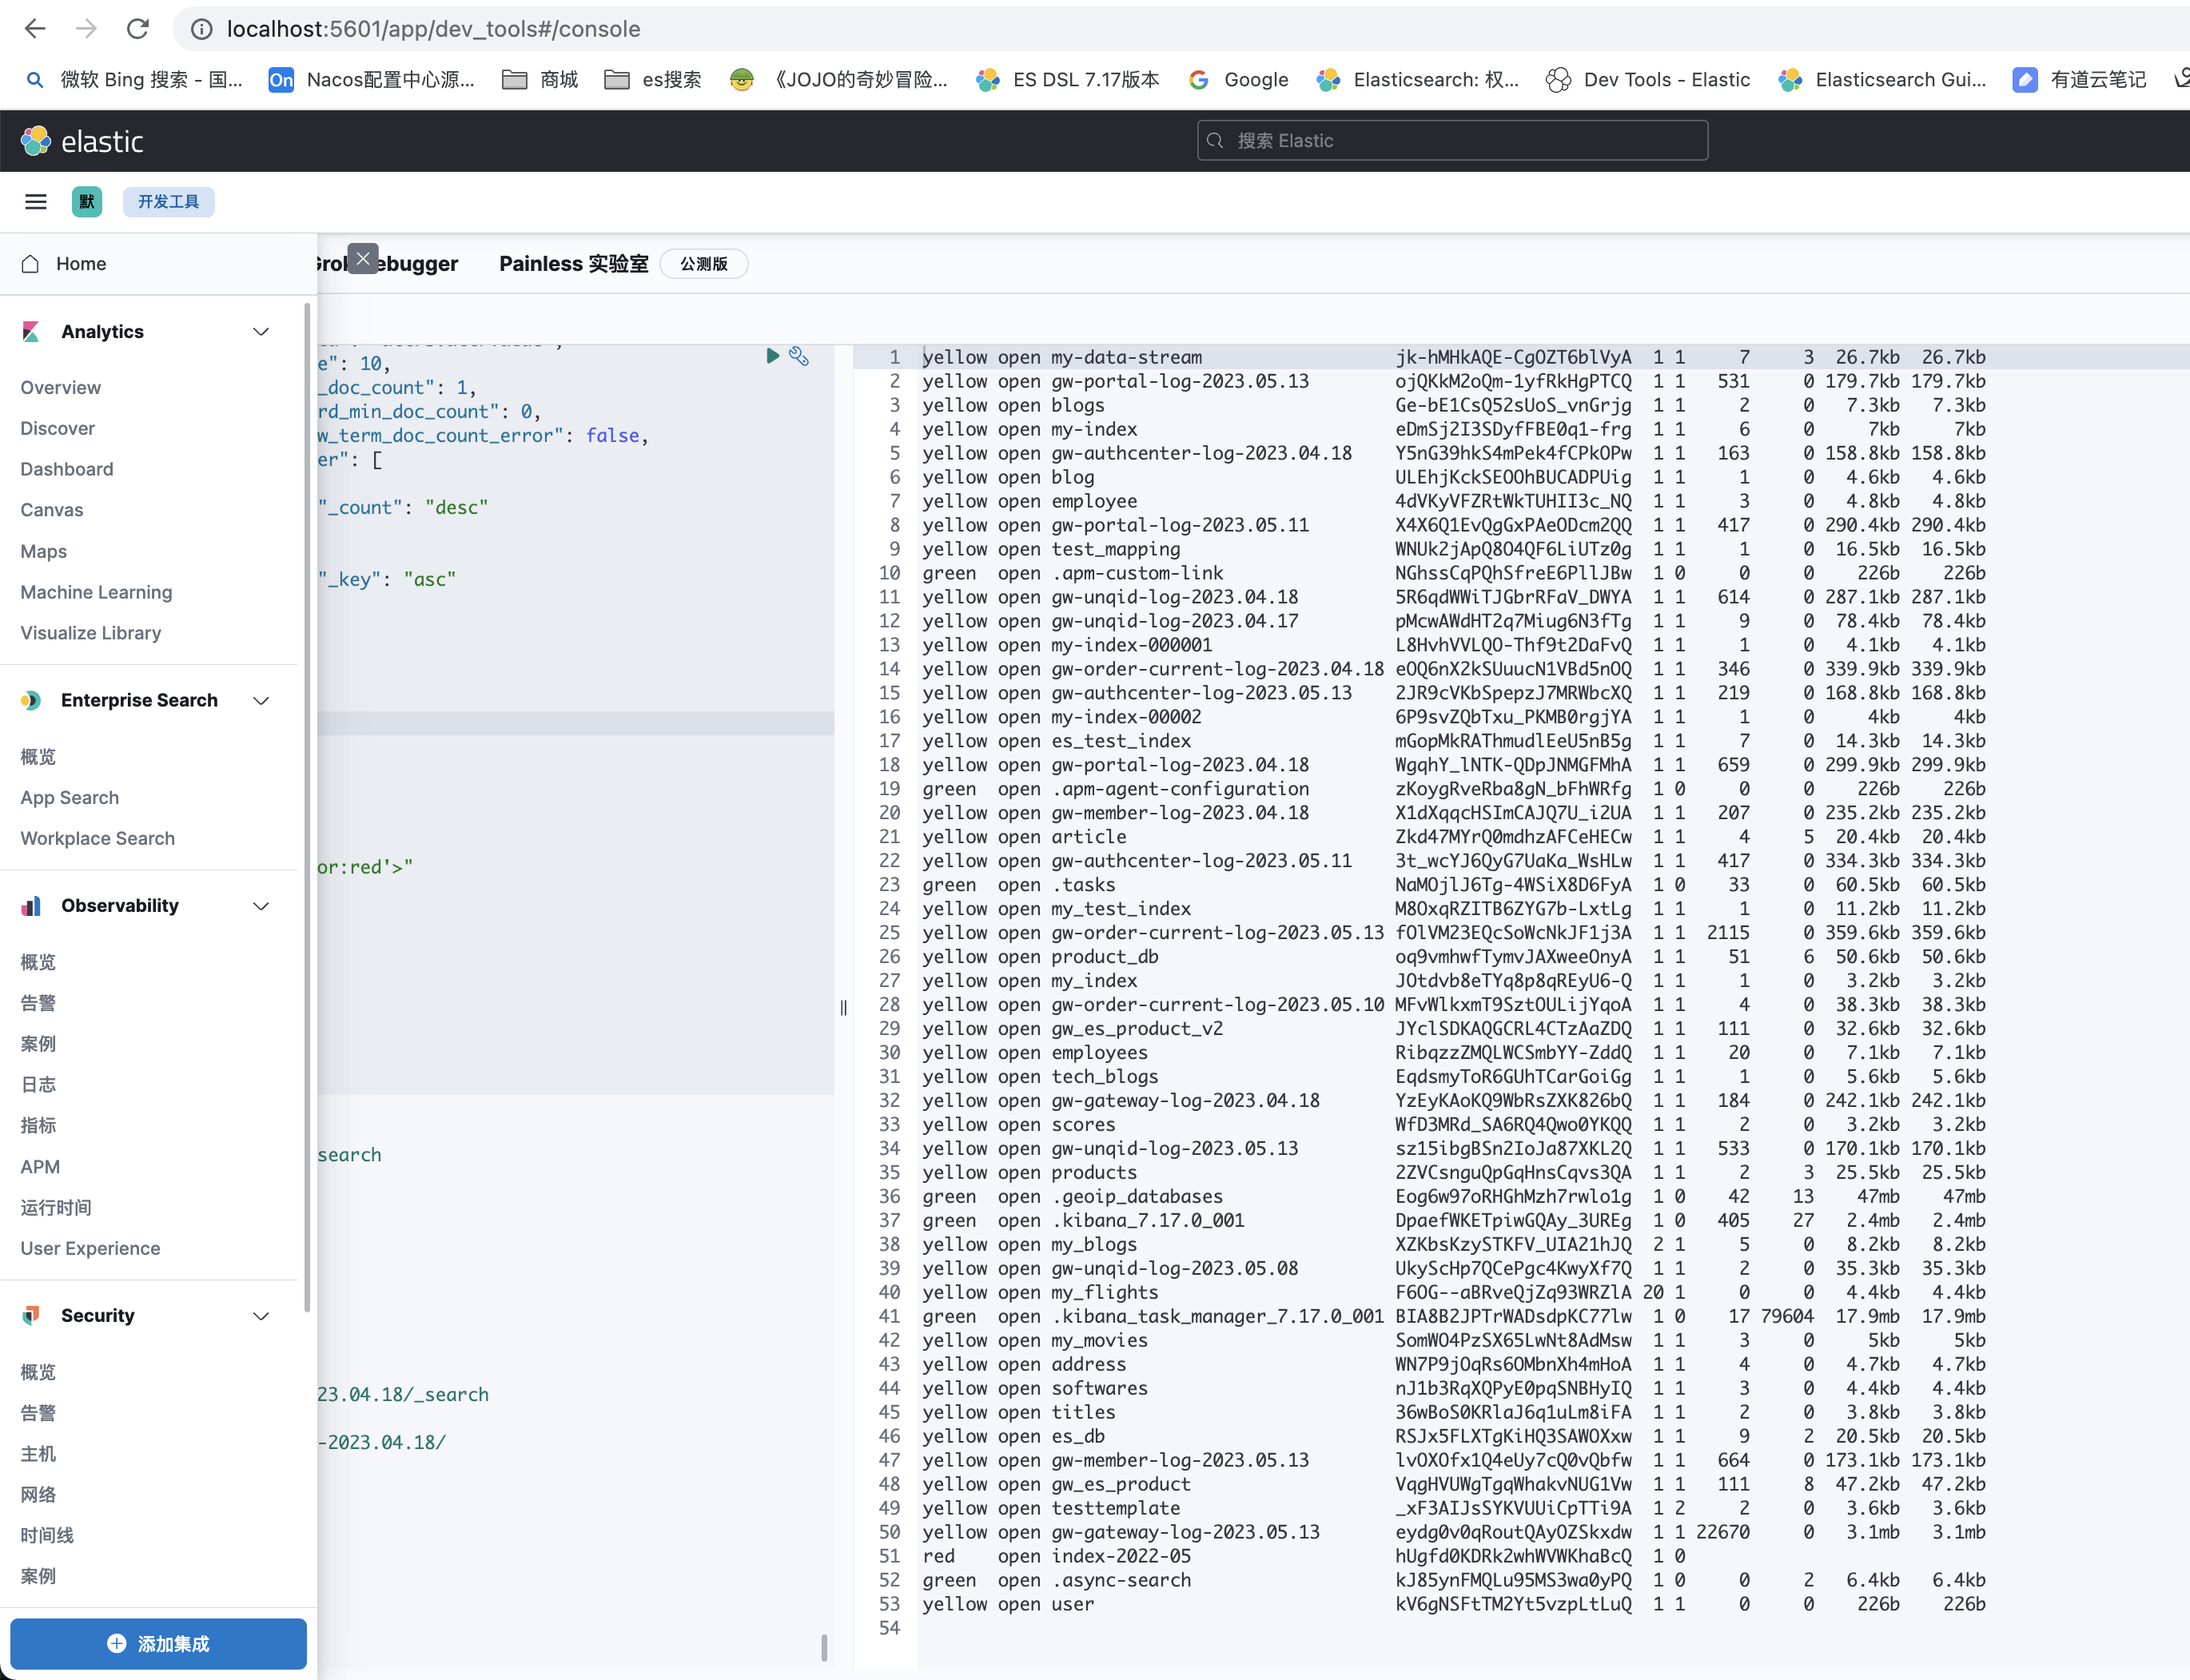Collapse the Observability section chevron
This screenshot has height=1680, width=2190.
[261, 906]
